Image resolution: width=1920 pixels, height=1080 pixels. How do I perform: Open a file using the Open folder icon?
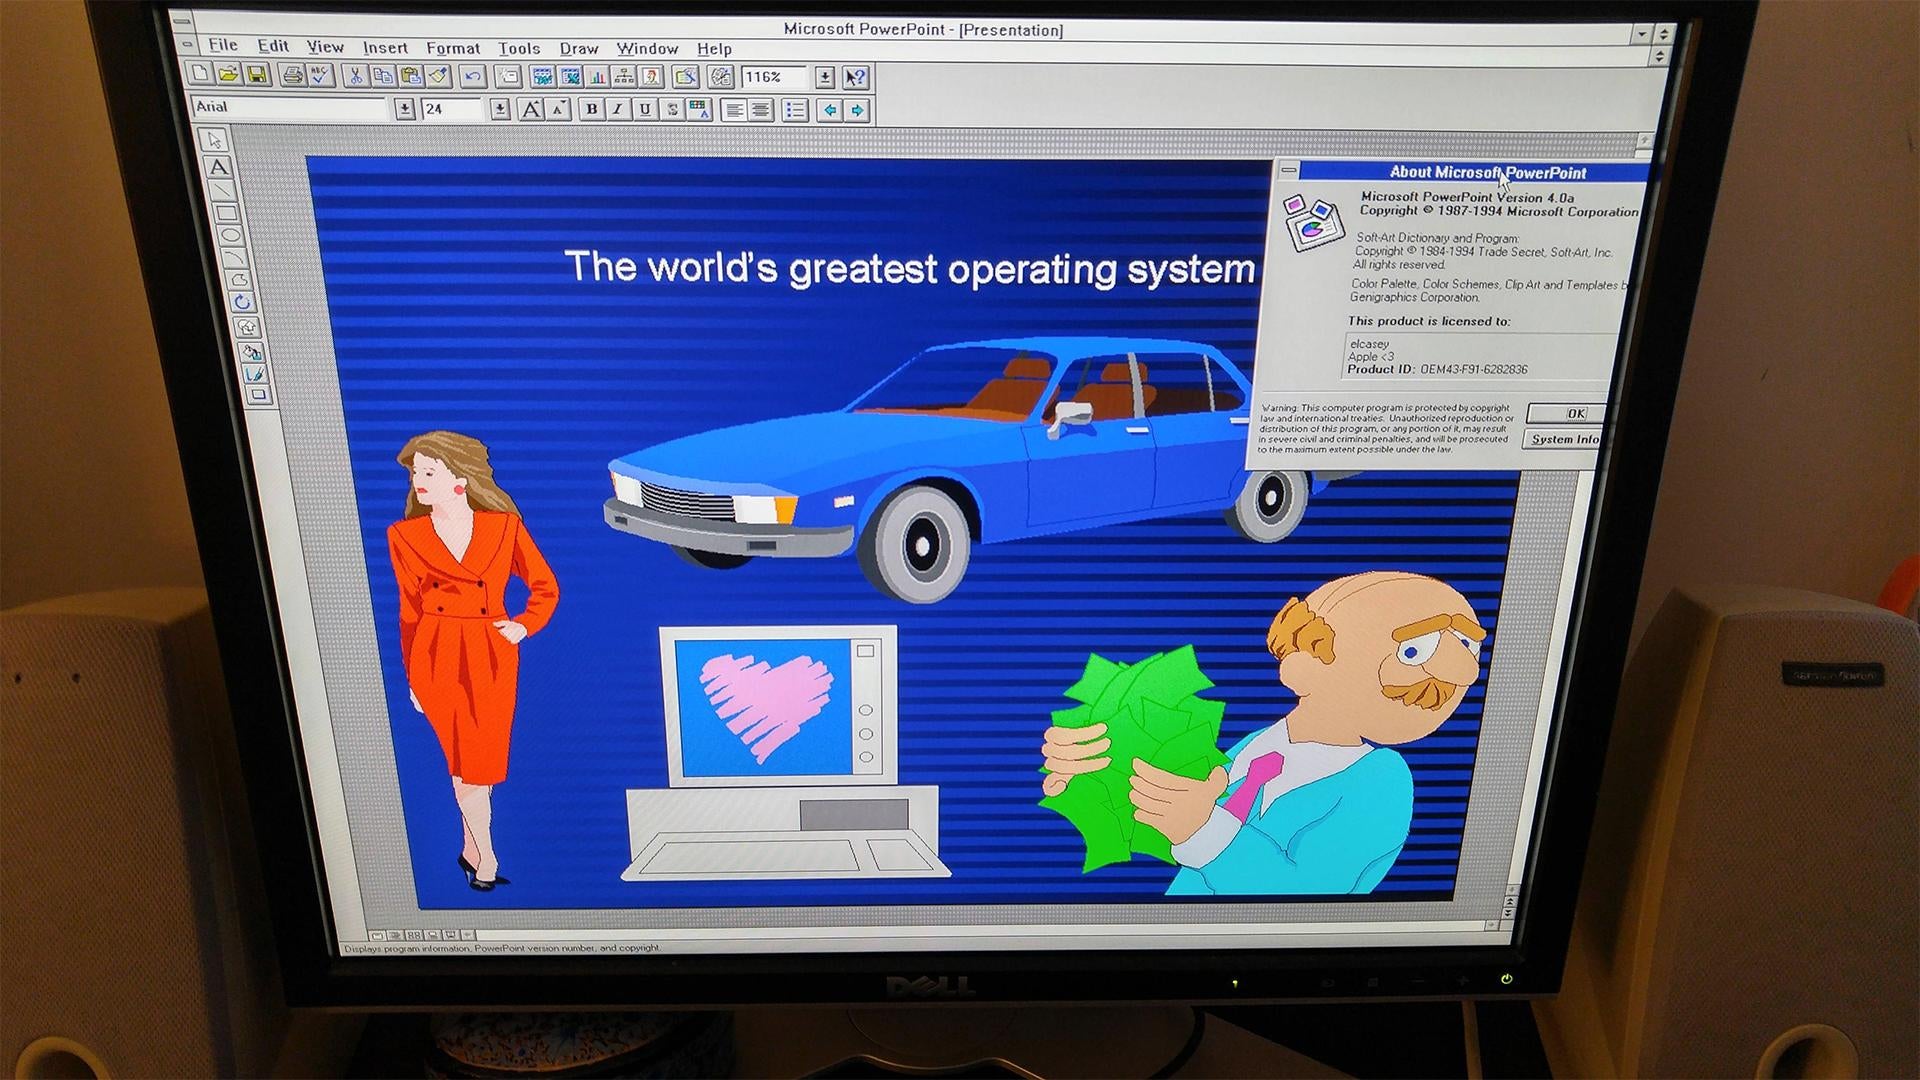click(x=228, y=74)
